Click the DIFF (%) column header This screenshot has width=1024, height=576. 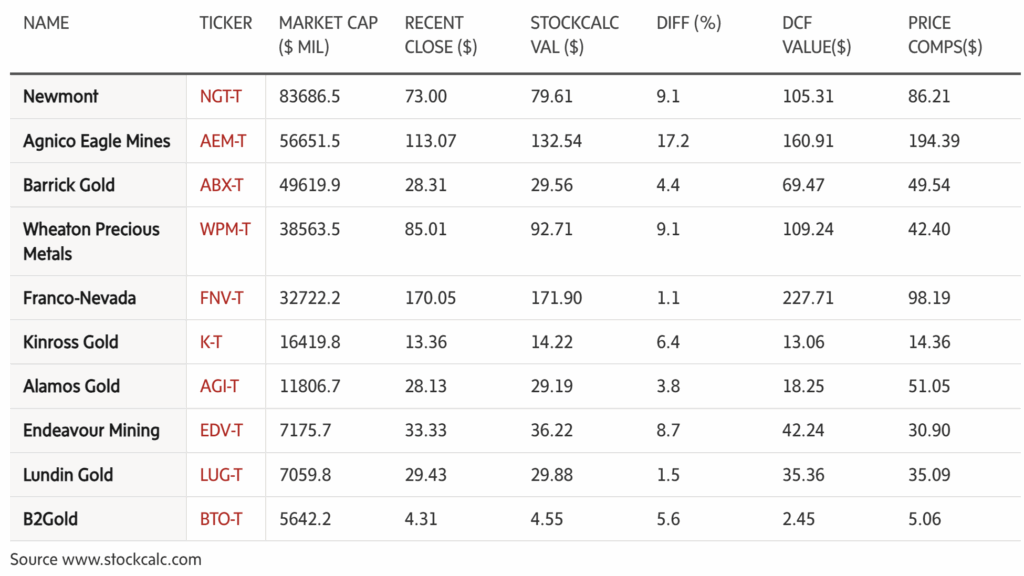[688, 23]
